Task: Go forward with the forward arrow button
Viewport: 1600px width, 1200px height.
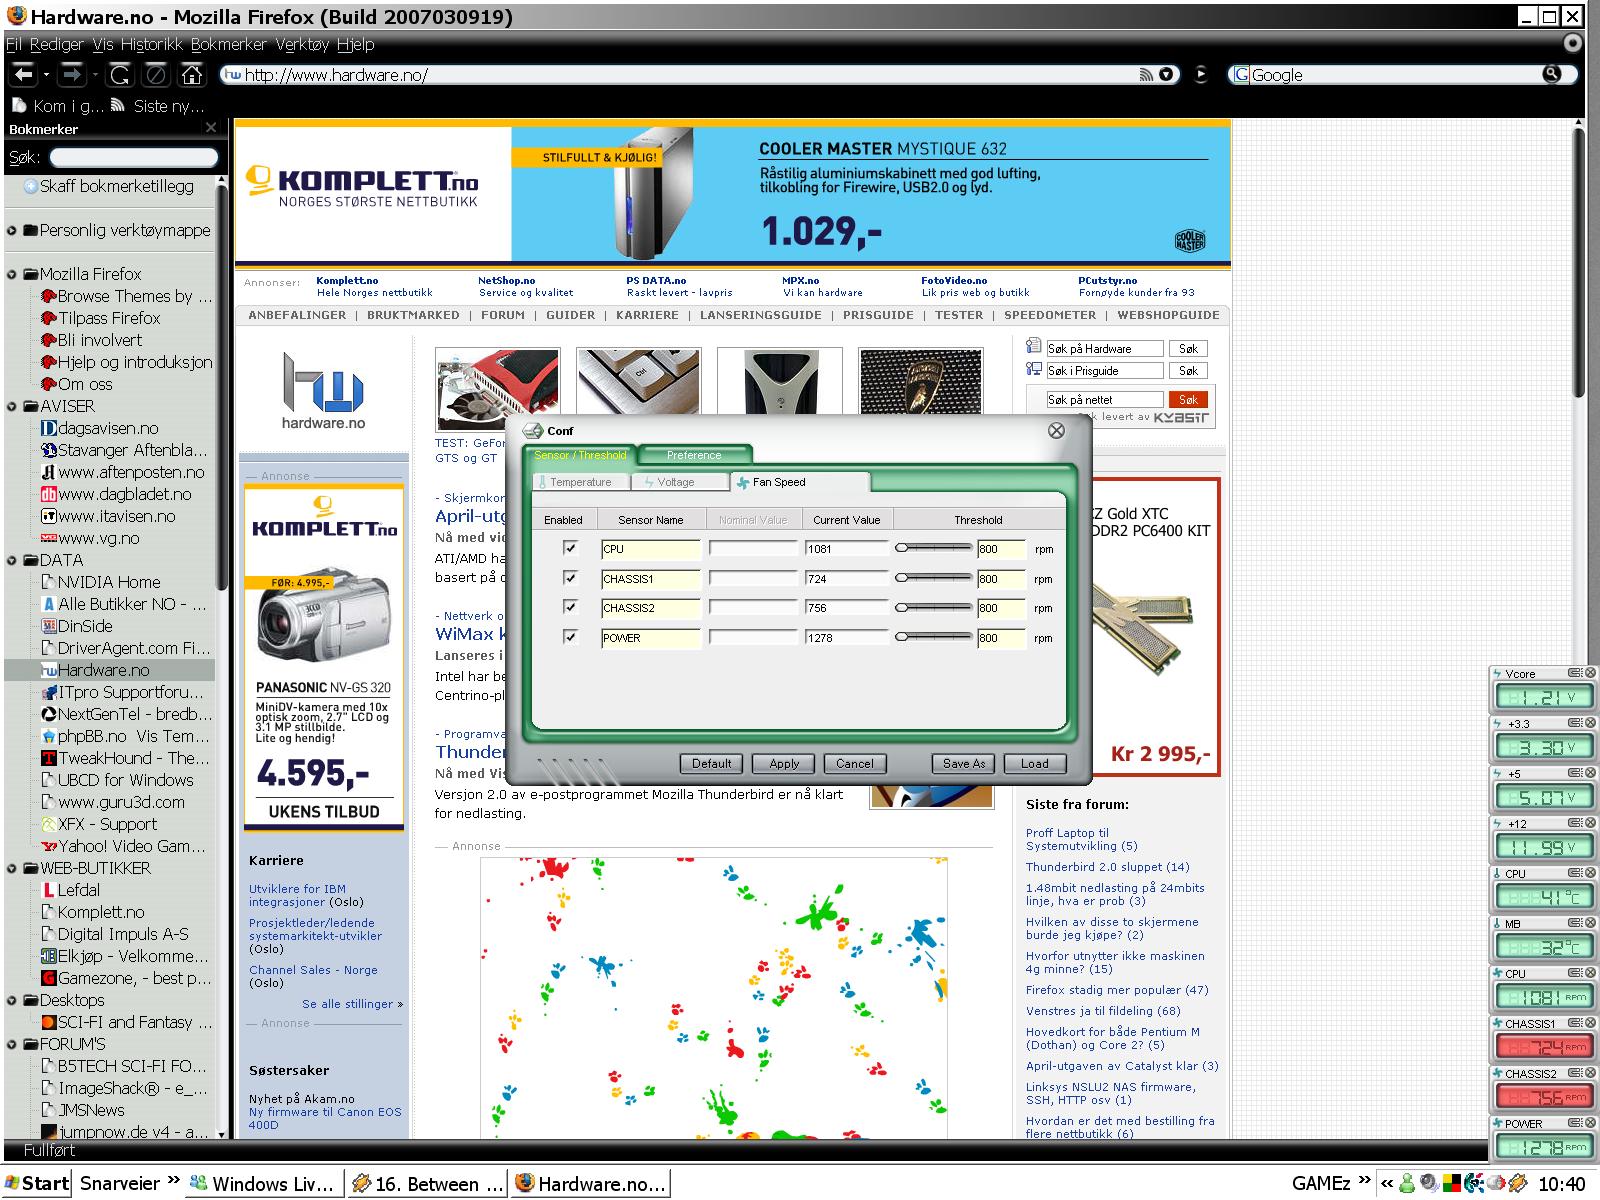Action: (x=71, y=74)
